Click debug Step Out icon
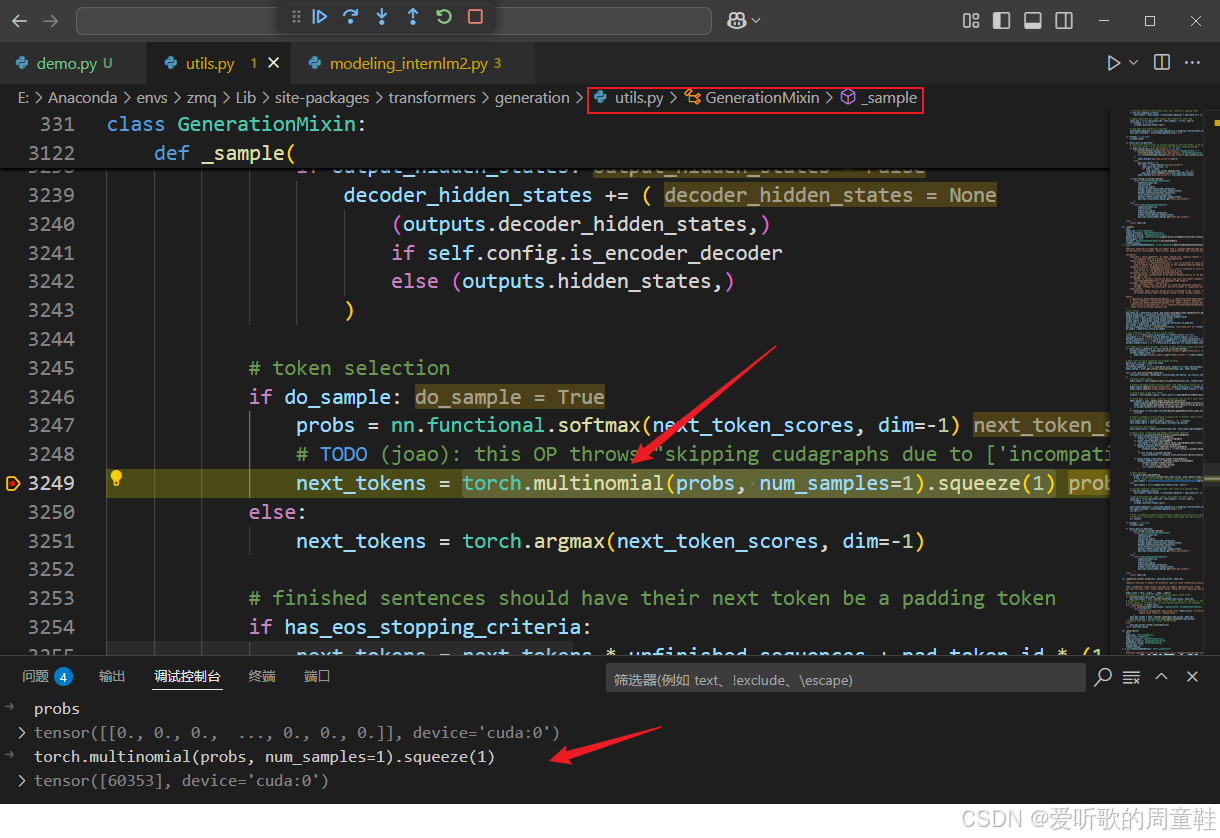 click(x=413, y=17)
